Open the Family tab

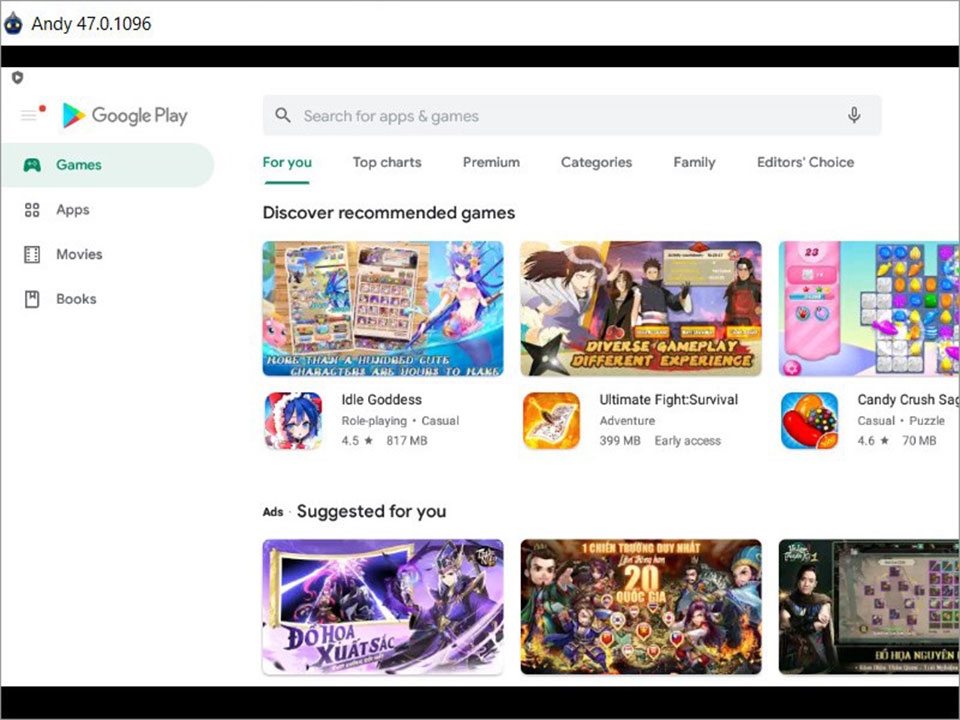(x=694, y=162)
